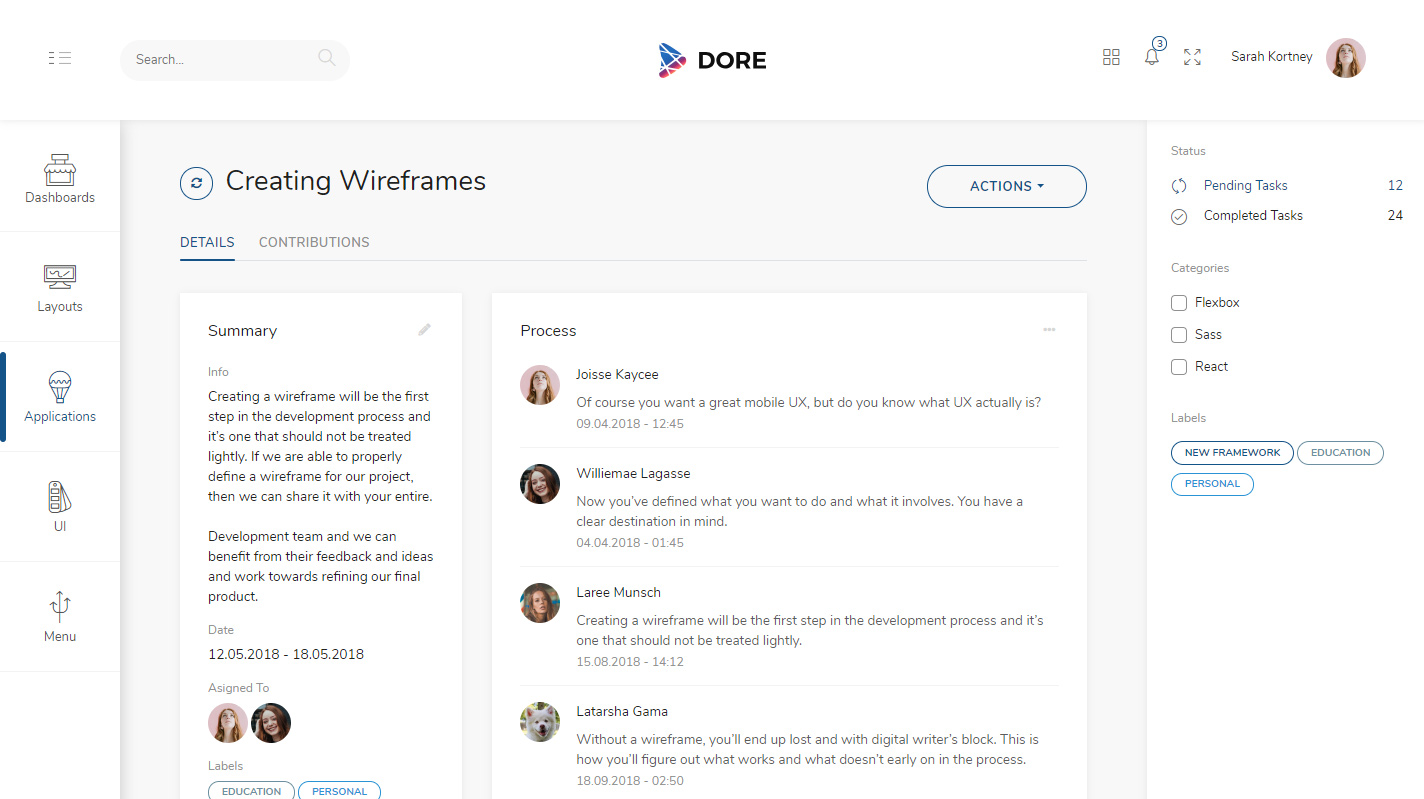This screenshot has width=1424, height=799.
Task: Open Sarah Kortney user account menu
Action: click(1296, 57)
